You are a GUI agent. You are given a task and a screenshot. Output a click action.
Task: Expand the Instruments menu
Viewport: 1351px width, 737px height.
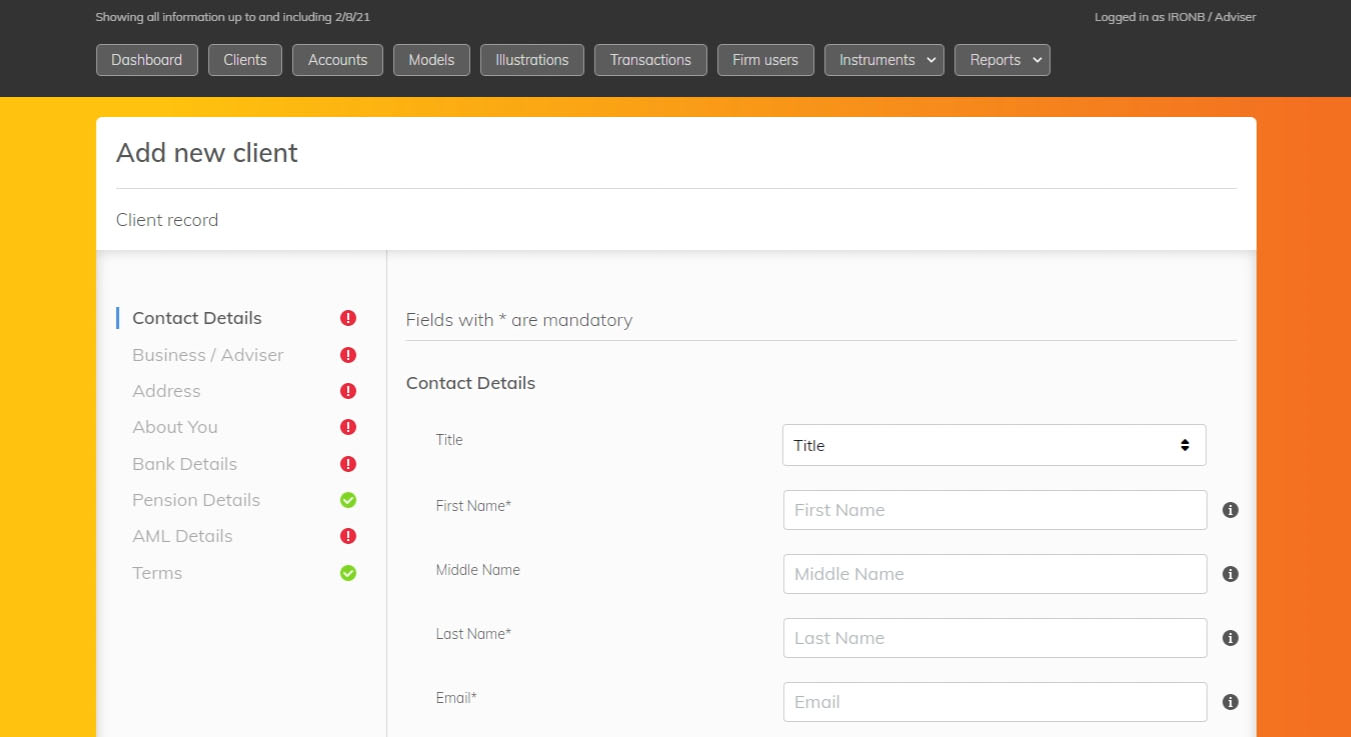(883, 59)
